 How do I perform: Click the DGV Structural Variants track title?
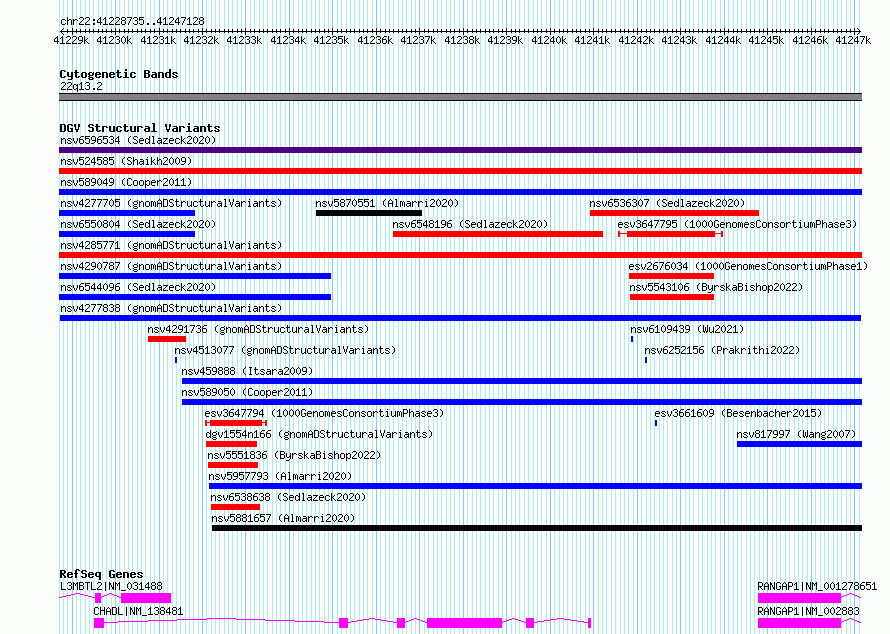coord(140,128)
